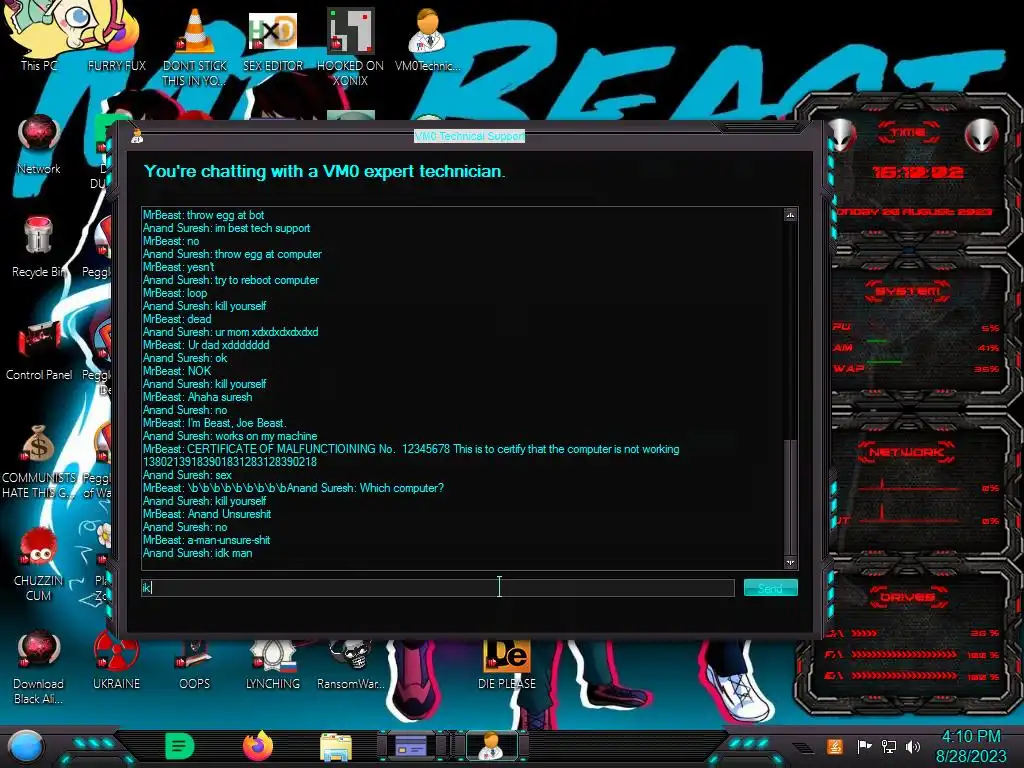Click the VM0 Technical Support title bar

pos(469,136)
